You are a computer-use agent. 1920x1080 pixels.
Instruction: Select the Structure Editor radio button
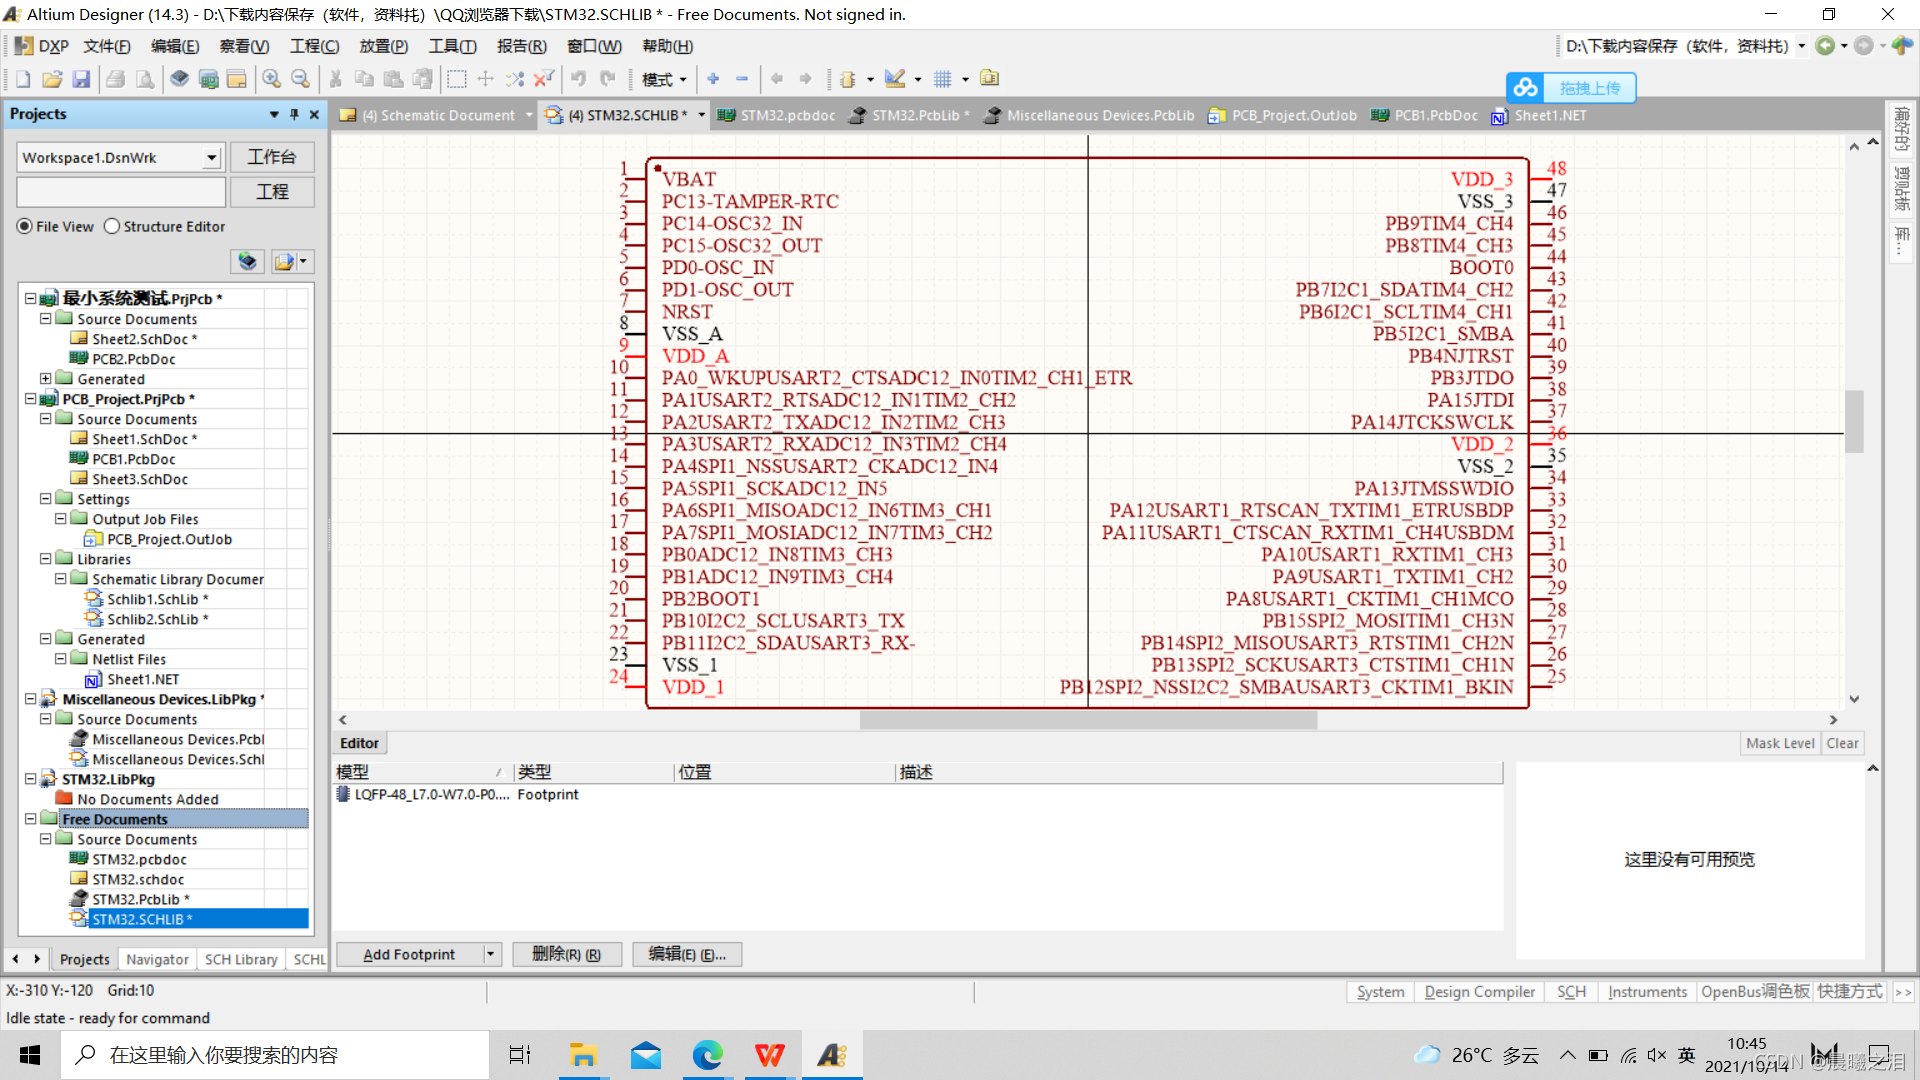pyautogui.click(x=112, y=227)
